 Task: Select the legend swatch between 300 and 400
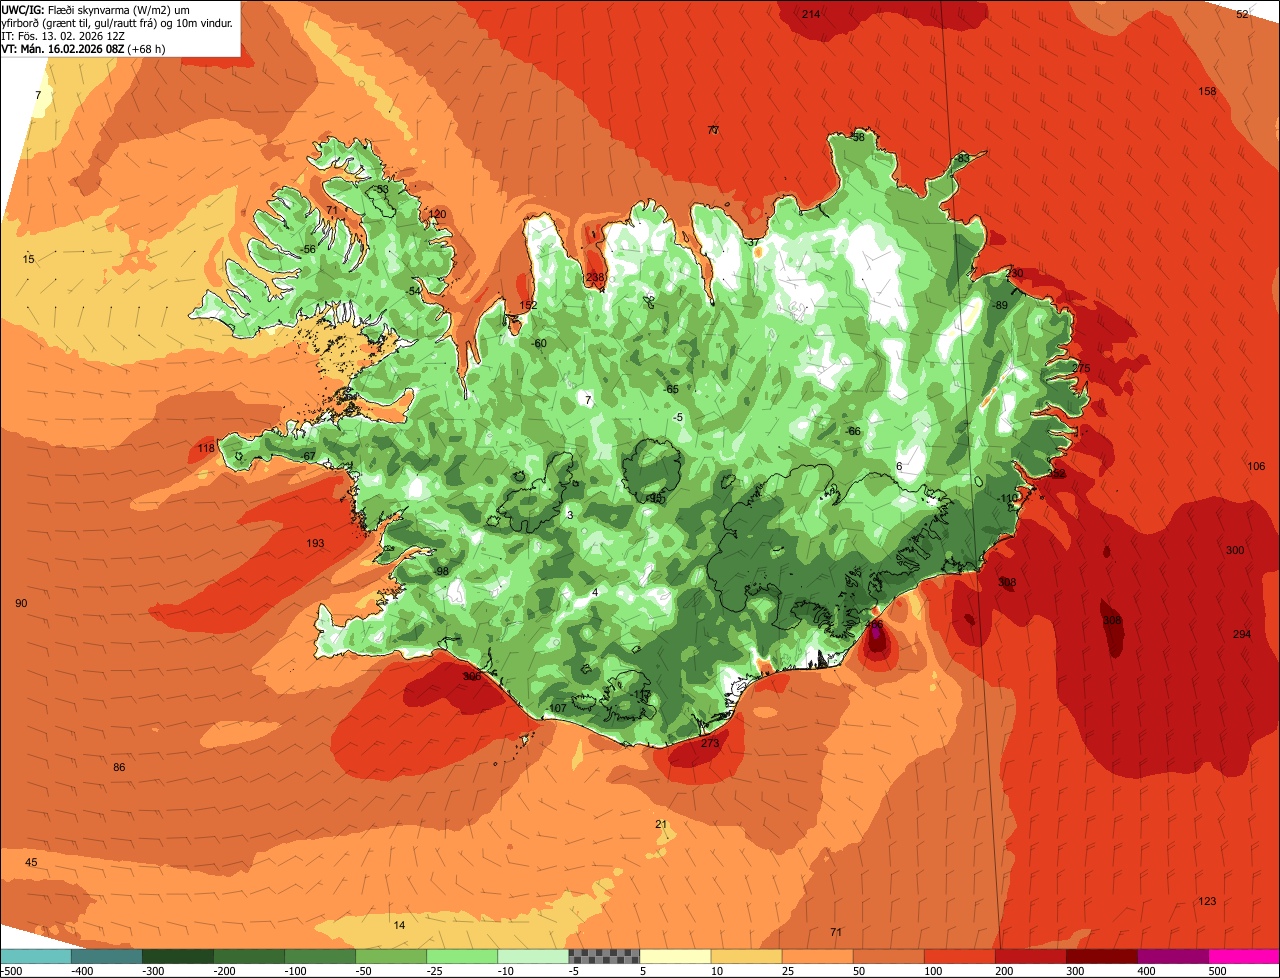1101,956
